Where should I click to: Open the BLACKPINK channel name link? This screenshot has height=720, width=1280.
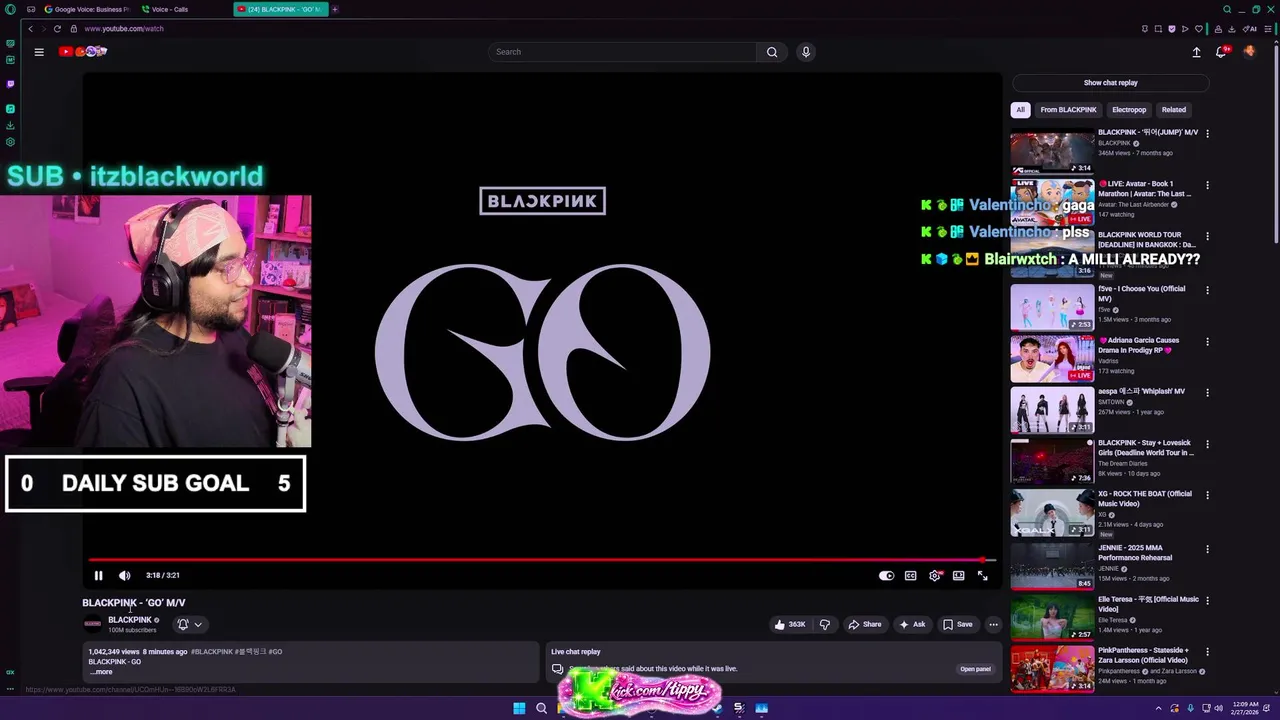tap(130, 620)
